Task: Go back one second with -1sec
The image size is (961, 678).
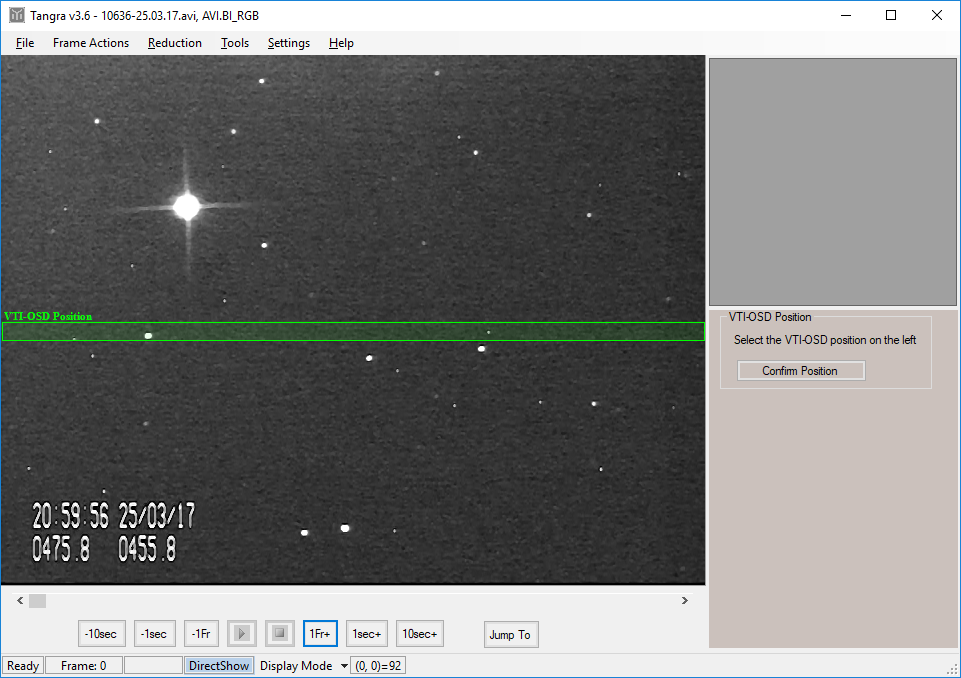Action: [x=154, y=634]
